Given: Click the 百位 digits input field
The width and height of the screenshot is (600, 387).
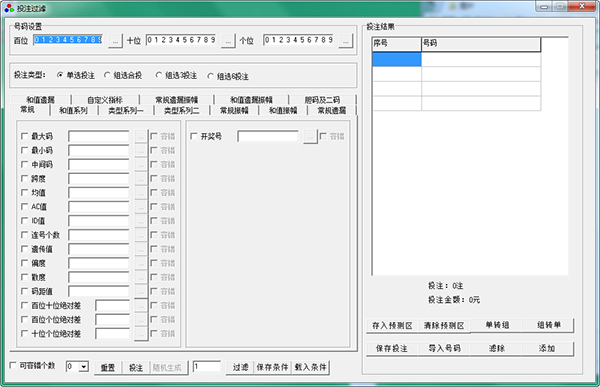Looking at the screenshot, I should tap(68, 40).
